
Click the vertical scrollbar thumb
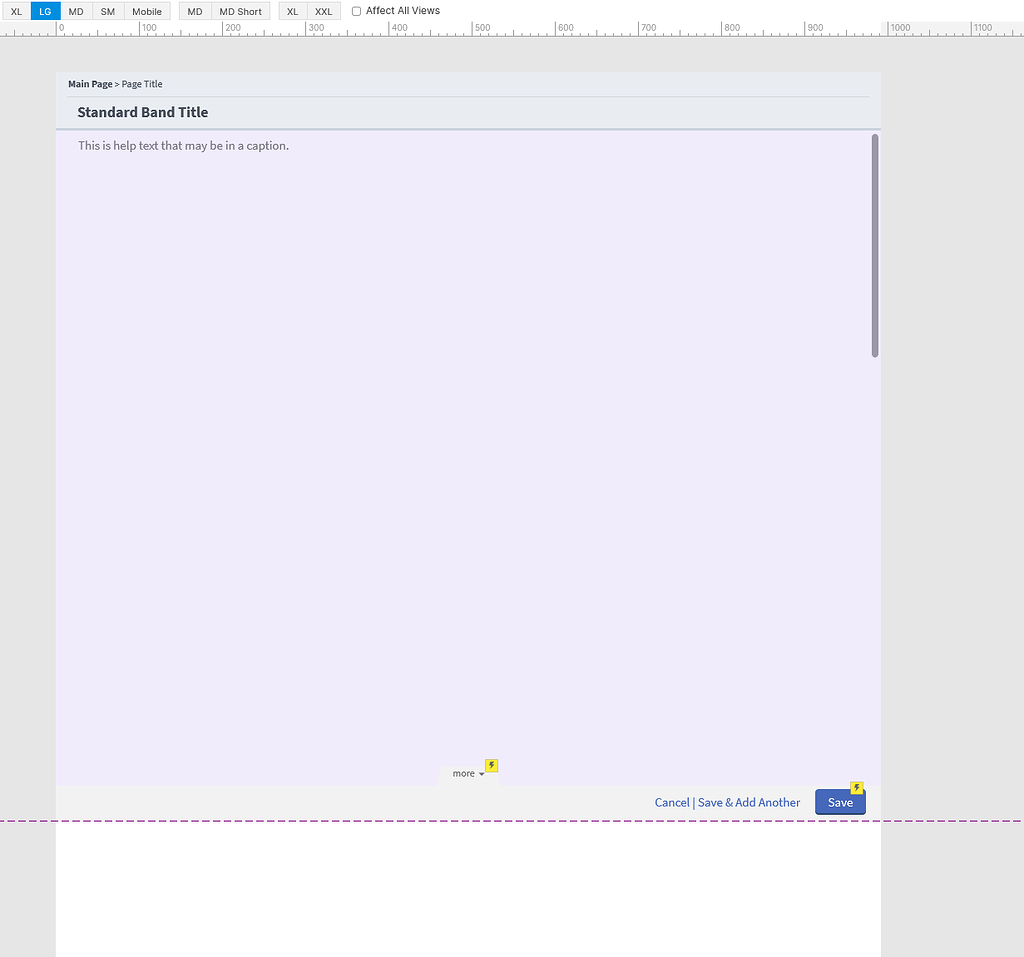tap(874, 245)
